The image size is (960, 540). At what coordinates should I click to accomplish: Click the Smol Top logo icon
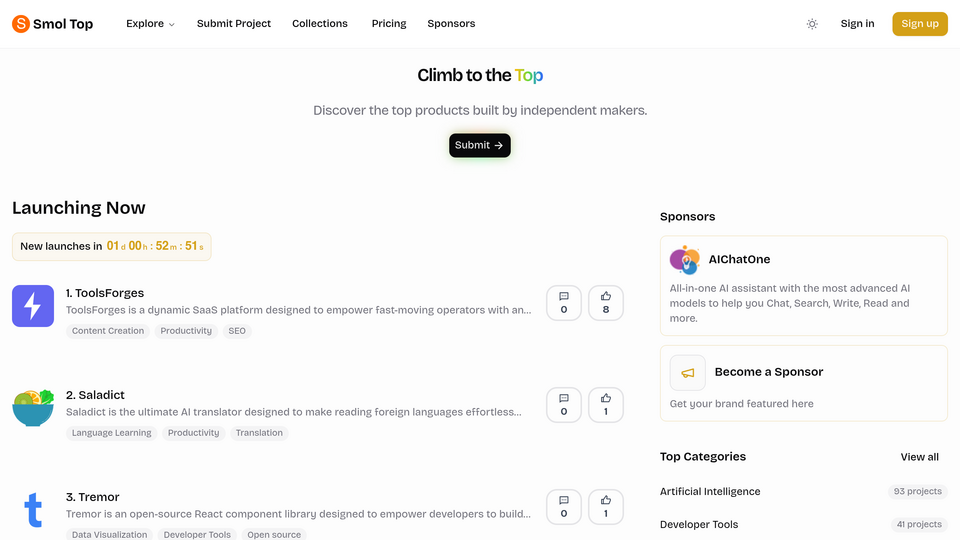[21, 24]
